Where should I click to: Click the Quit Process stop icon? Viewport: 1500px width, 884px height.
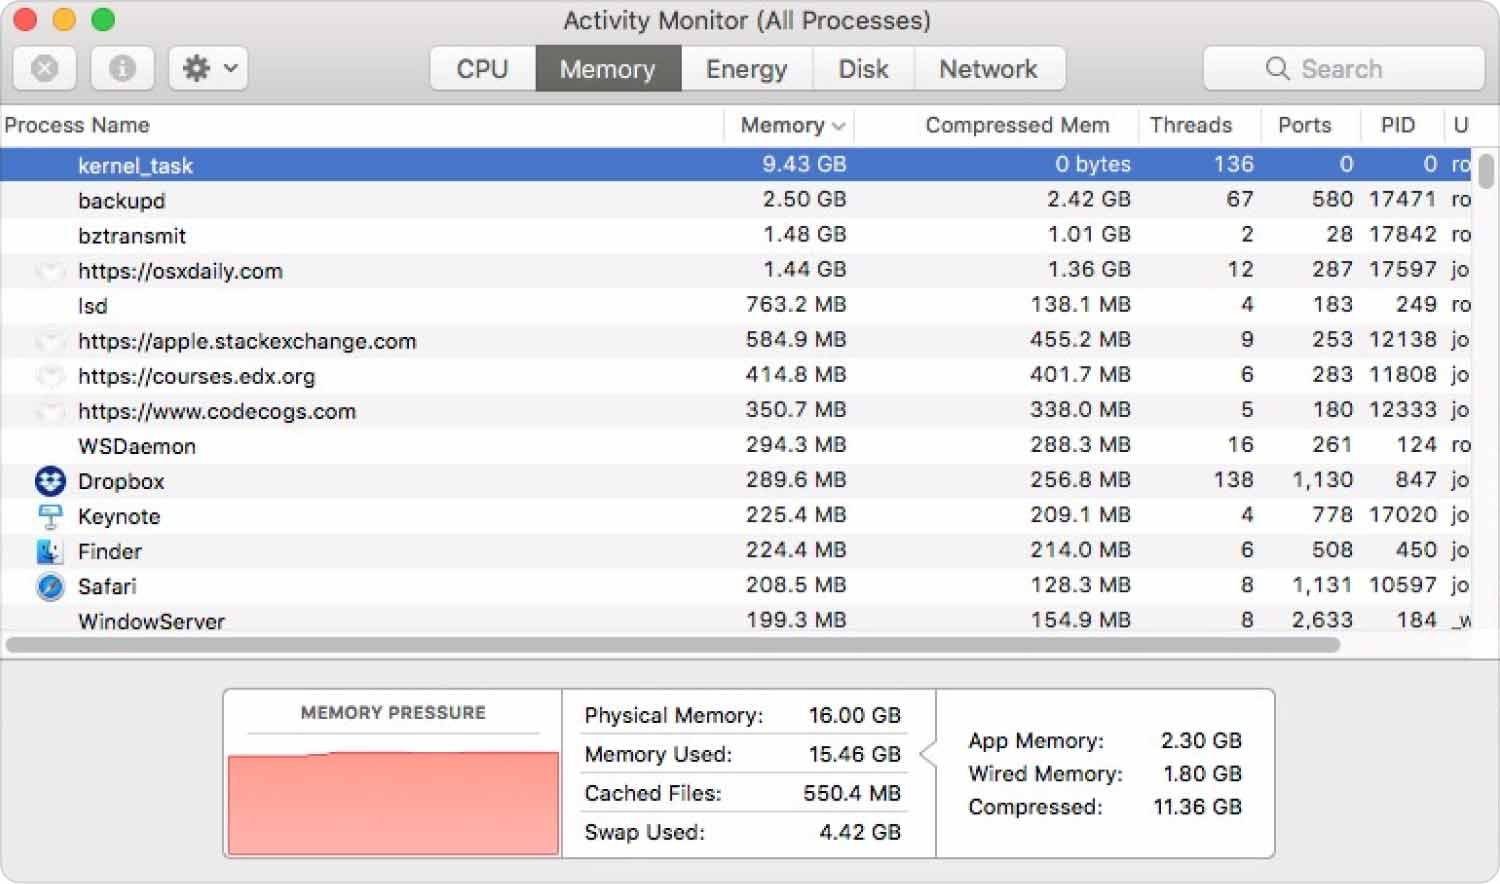45,68
